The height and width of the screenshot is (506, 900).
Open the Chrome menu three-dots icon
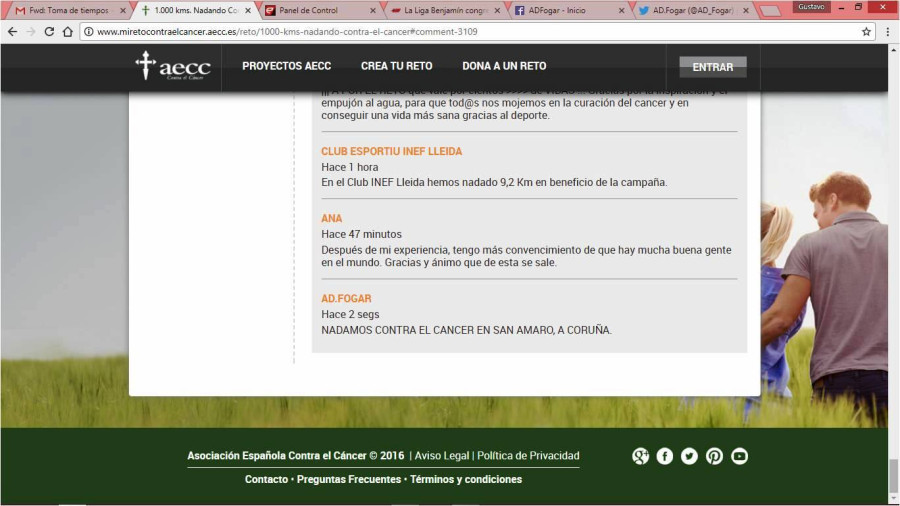[x=888, y=31]
